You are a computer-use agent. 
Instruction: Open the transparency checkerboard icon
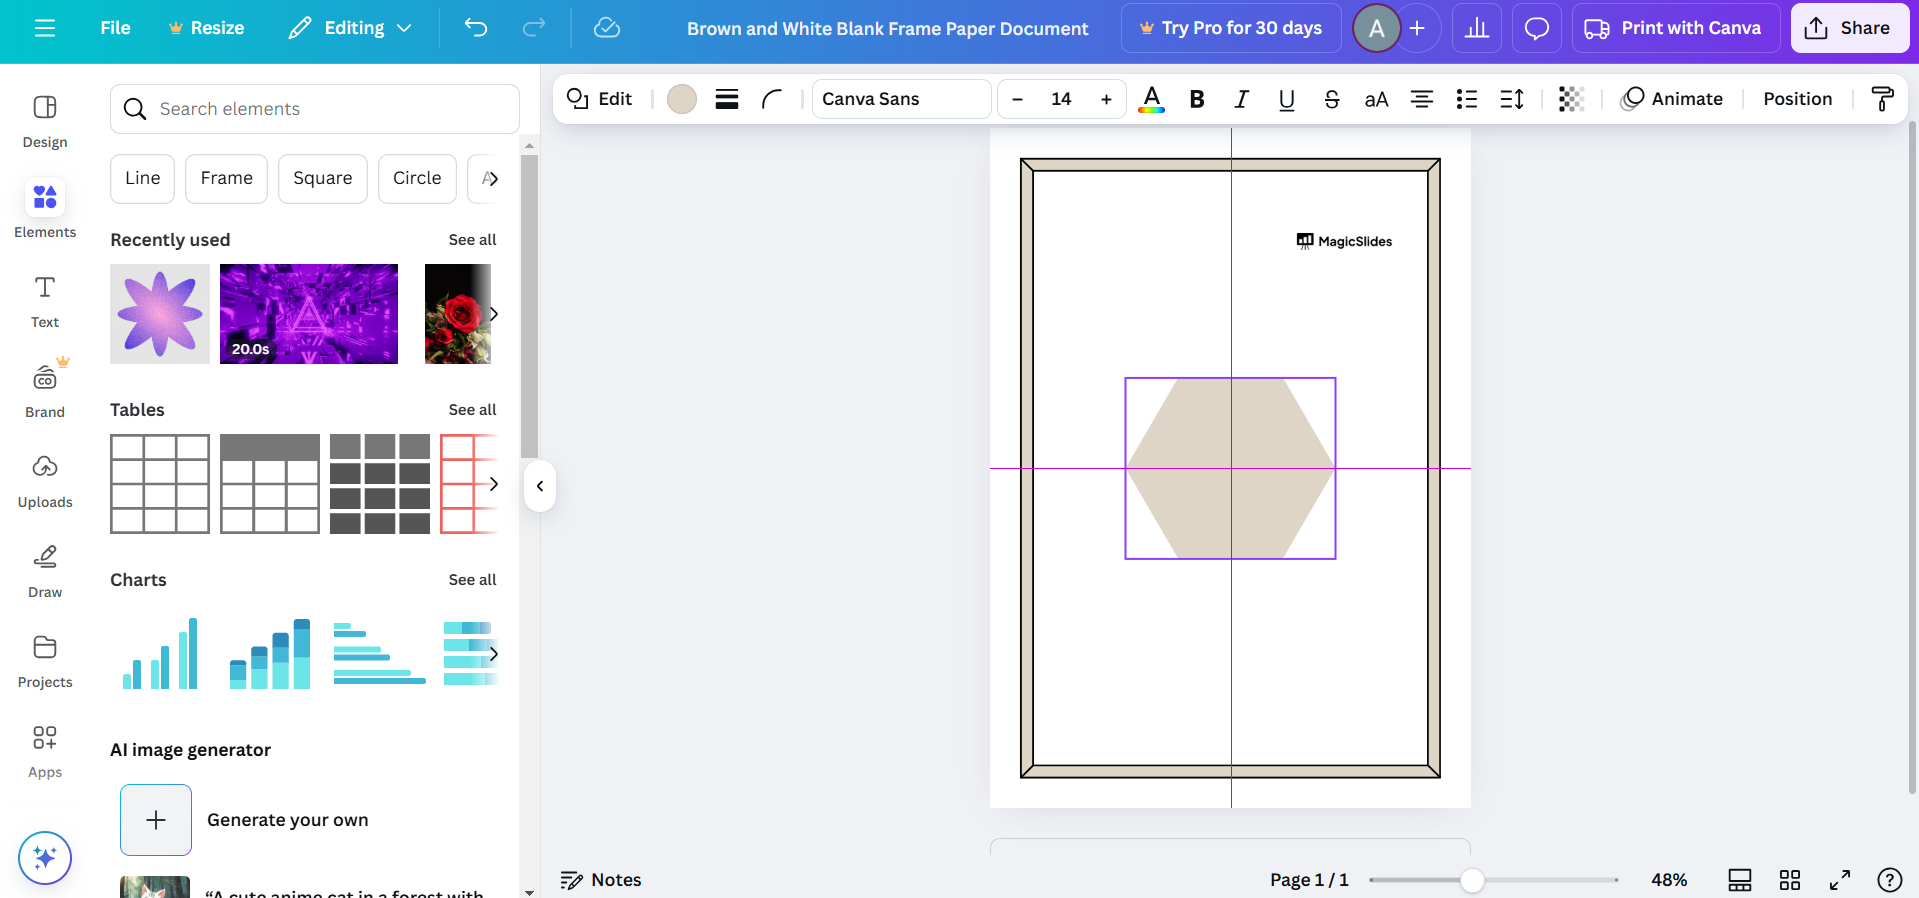[1571, 99]
